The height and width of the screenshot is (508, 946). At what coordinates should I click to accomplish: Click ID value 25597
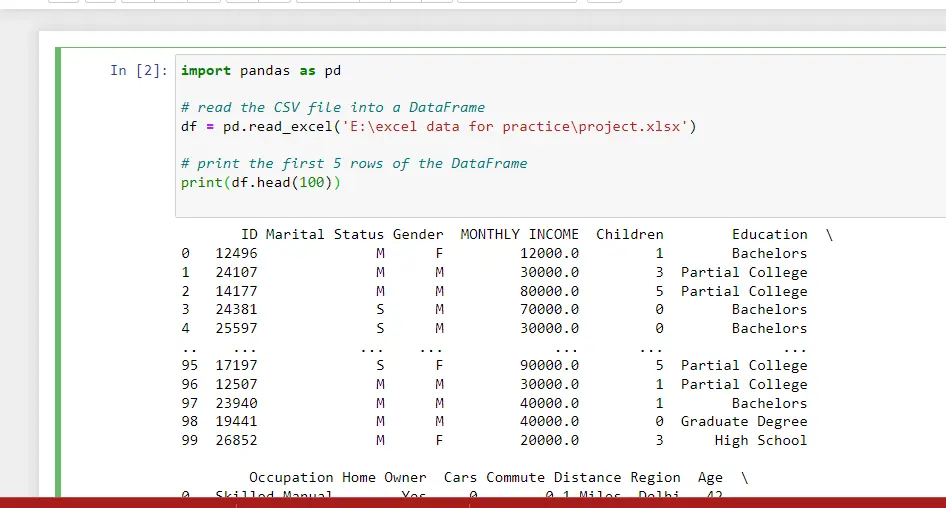236,329
